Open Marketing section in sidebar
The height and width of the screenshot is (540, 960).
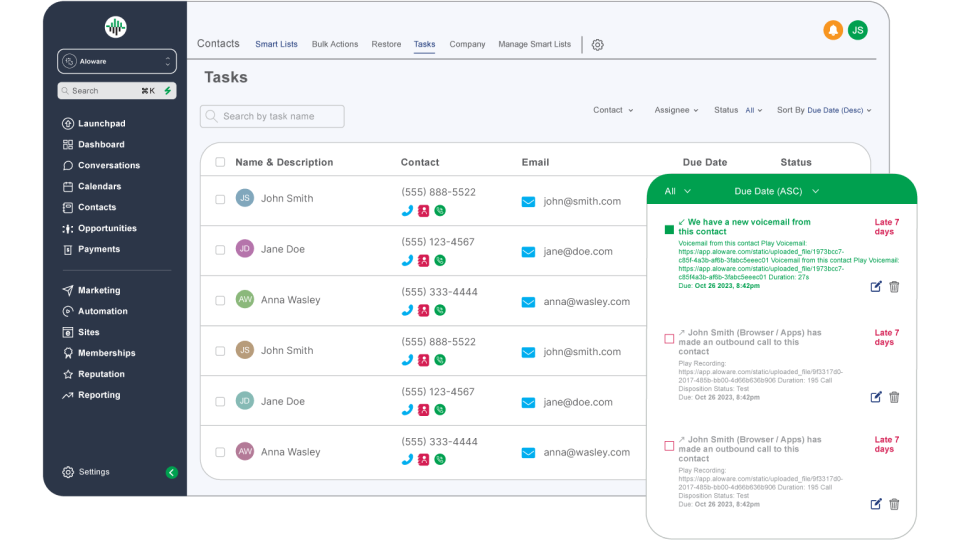(91, 290)
